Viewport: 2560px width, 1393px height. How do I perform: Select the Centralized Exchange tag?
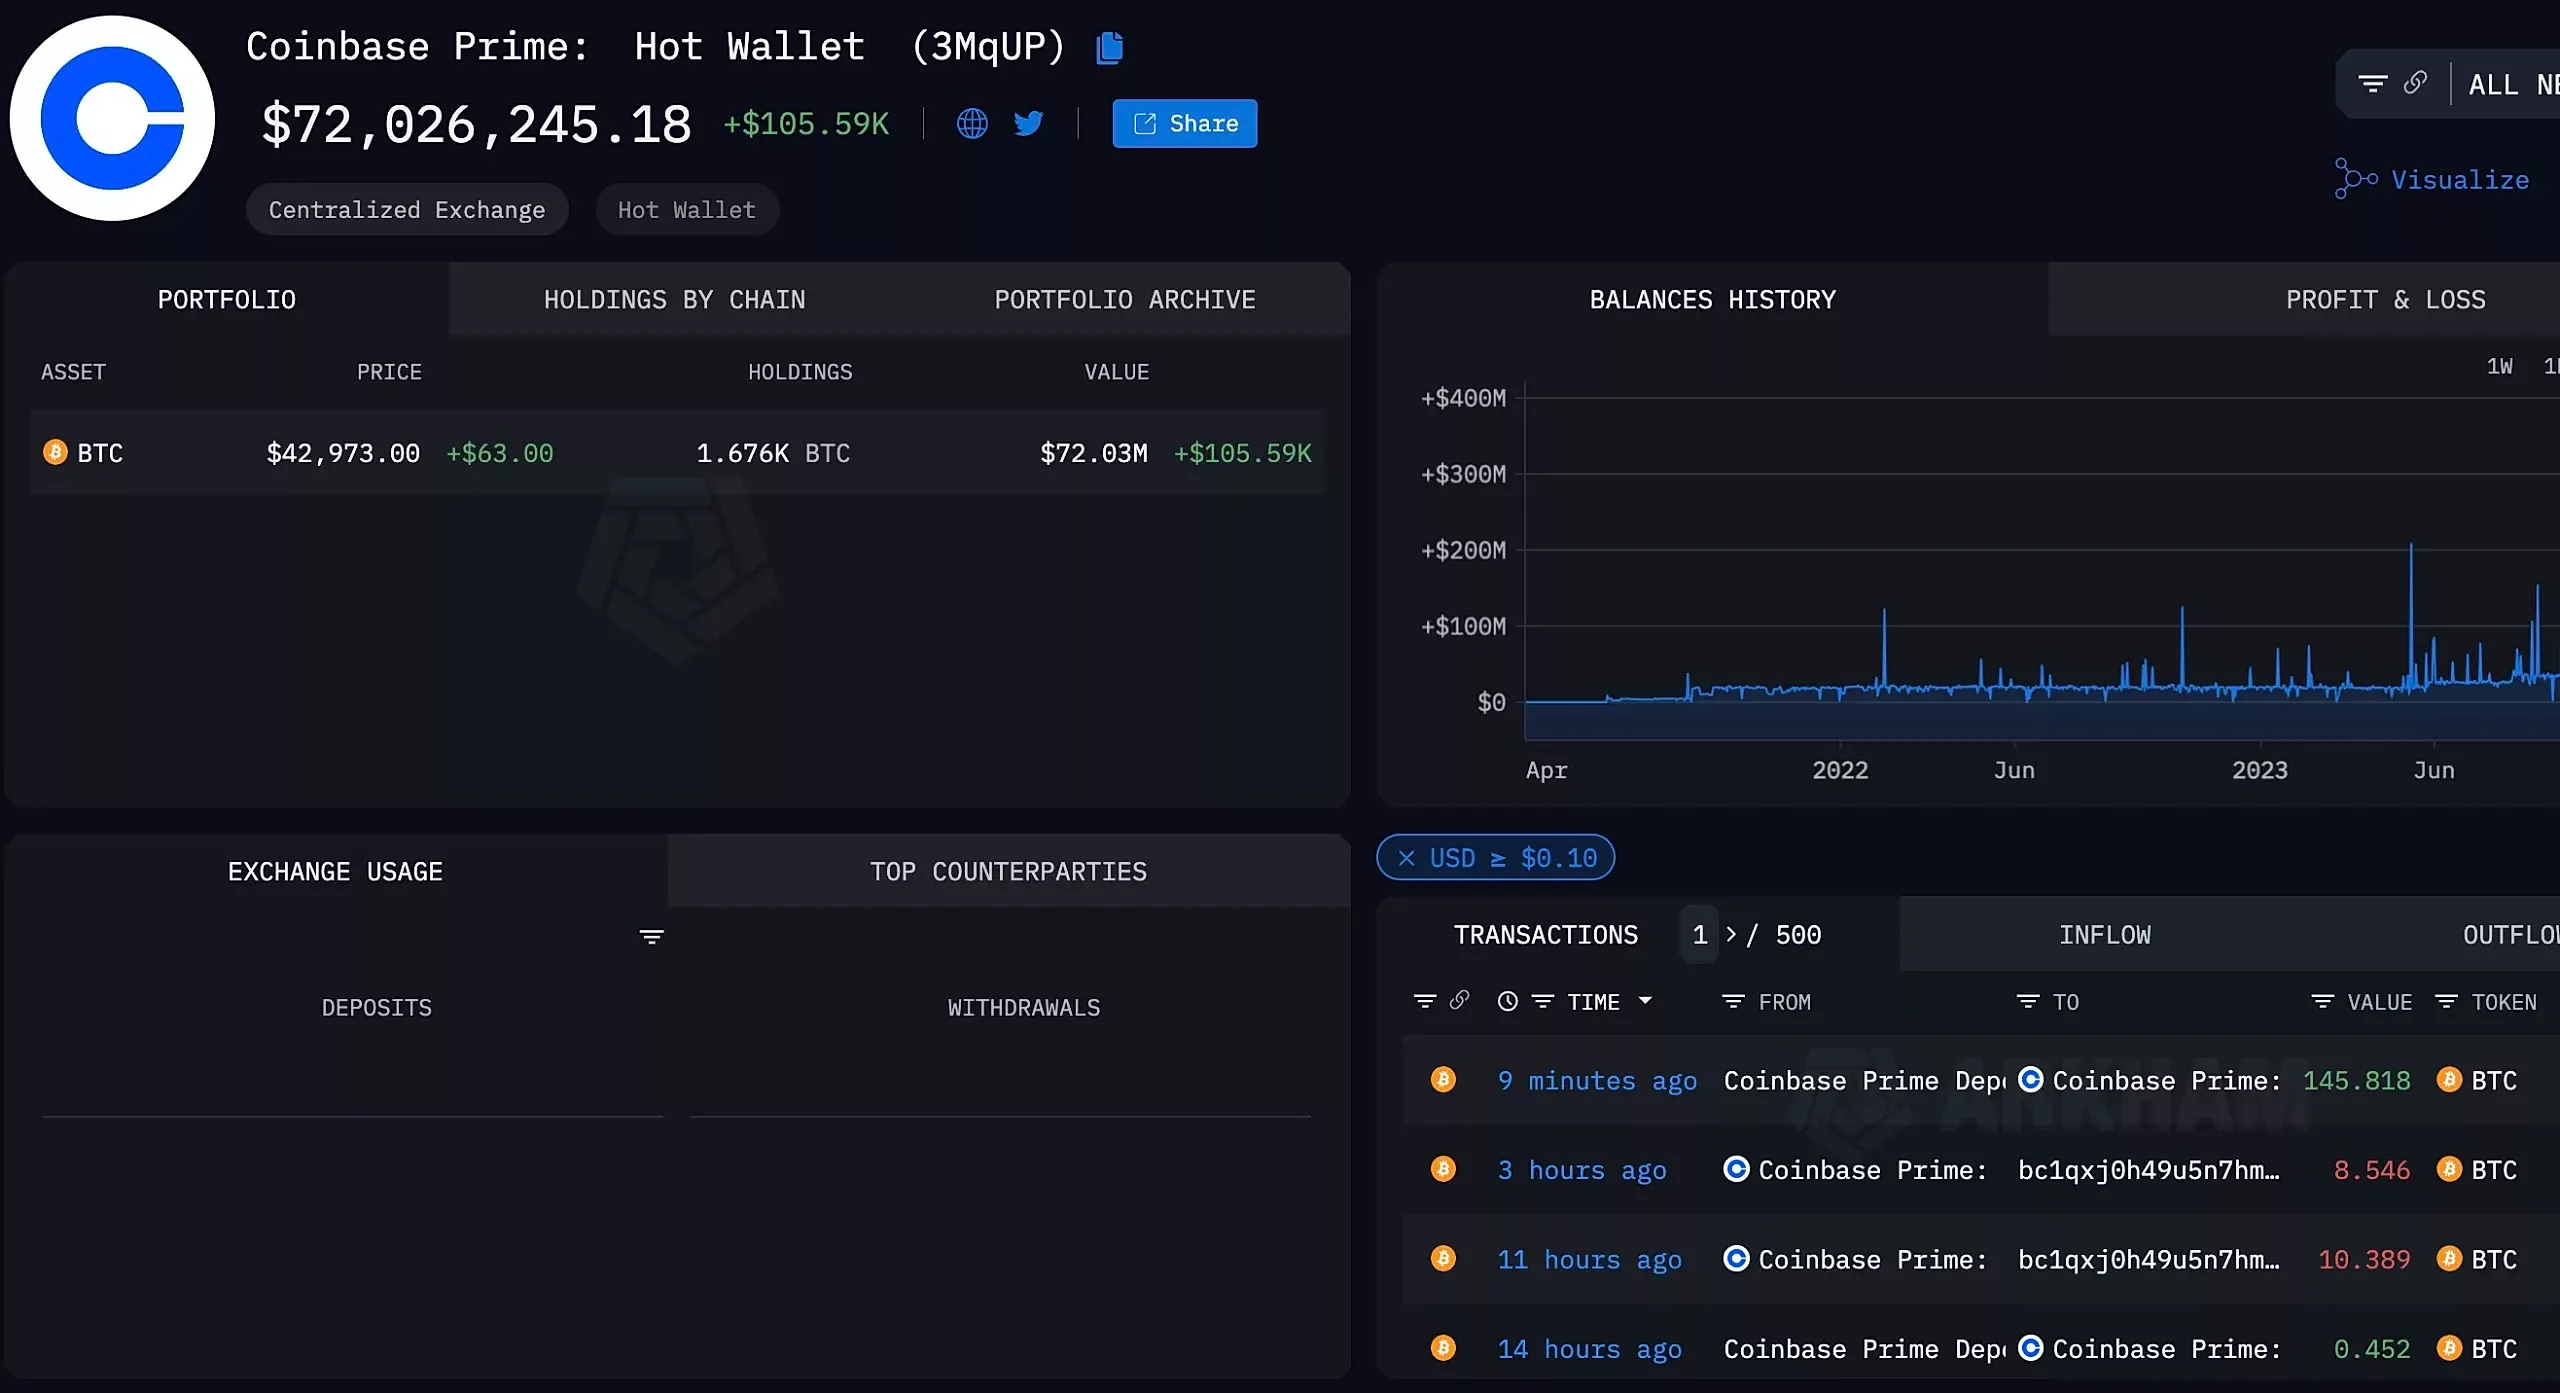tap(407, 209)
